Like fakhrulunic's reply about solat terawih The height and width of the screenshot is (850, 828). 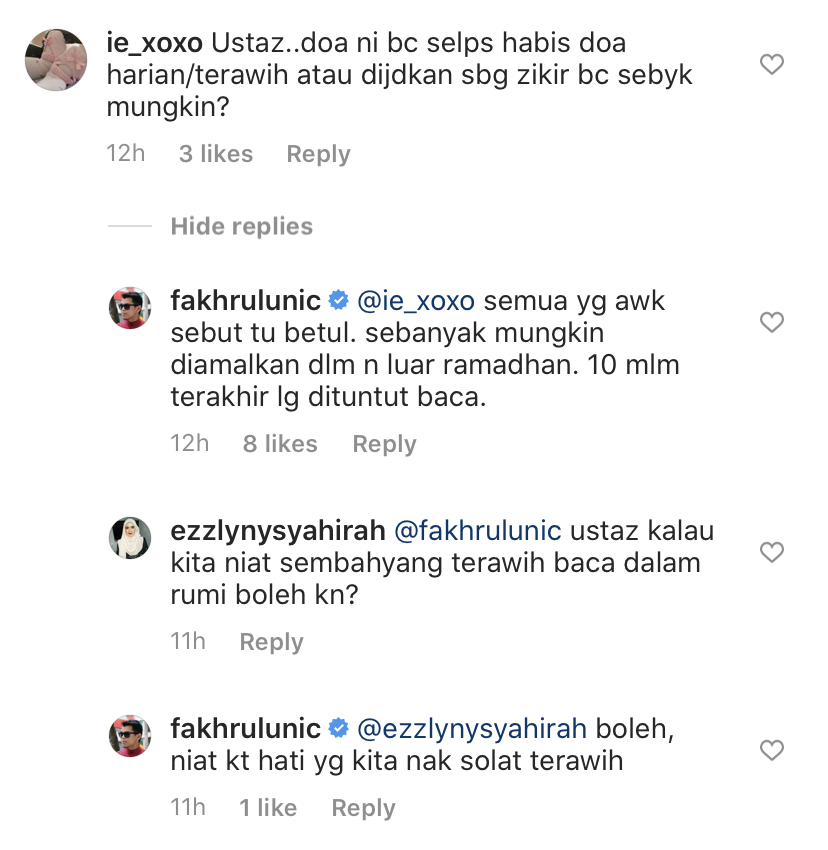coord(771,750)
